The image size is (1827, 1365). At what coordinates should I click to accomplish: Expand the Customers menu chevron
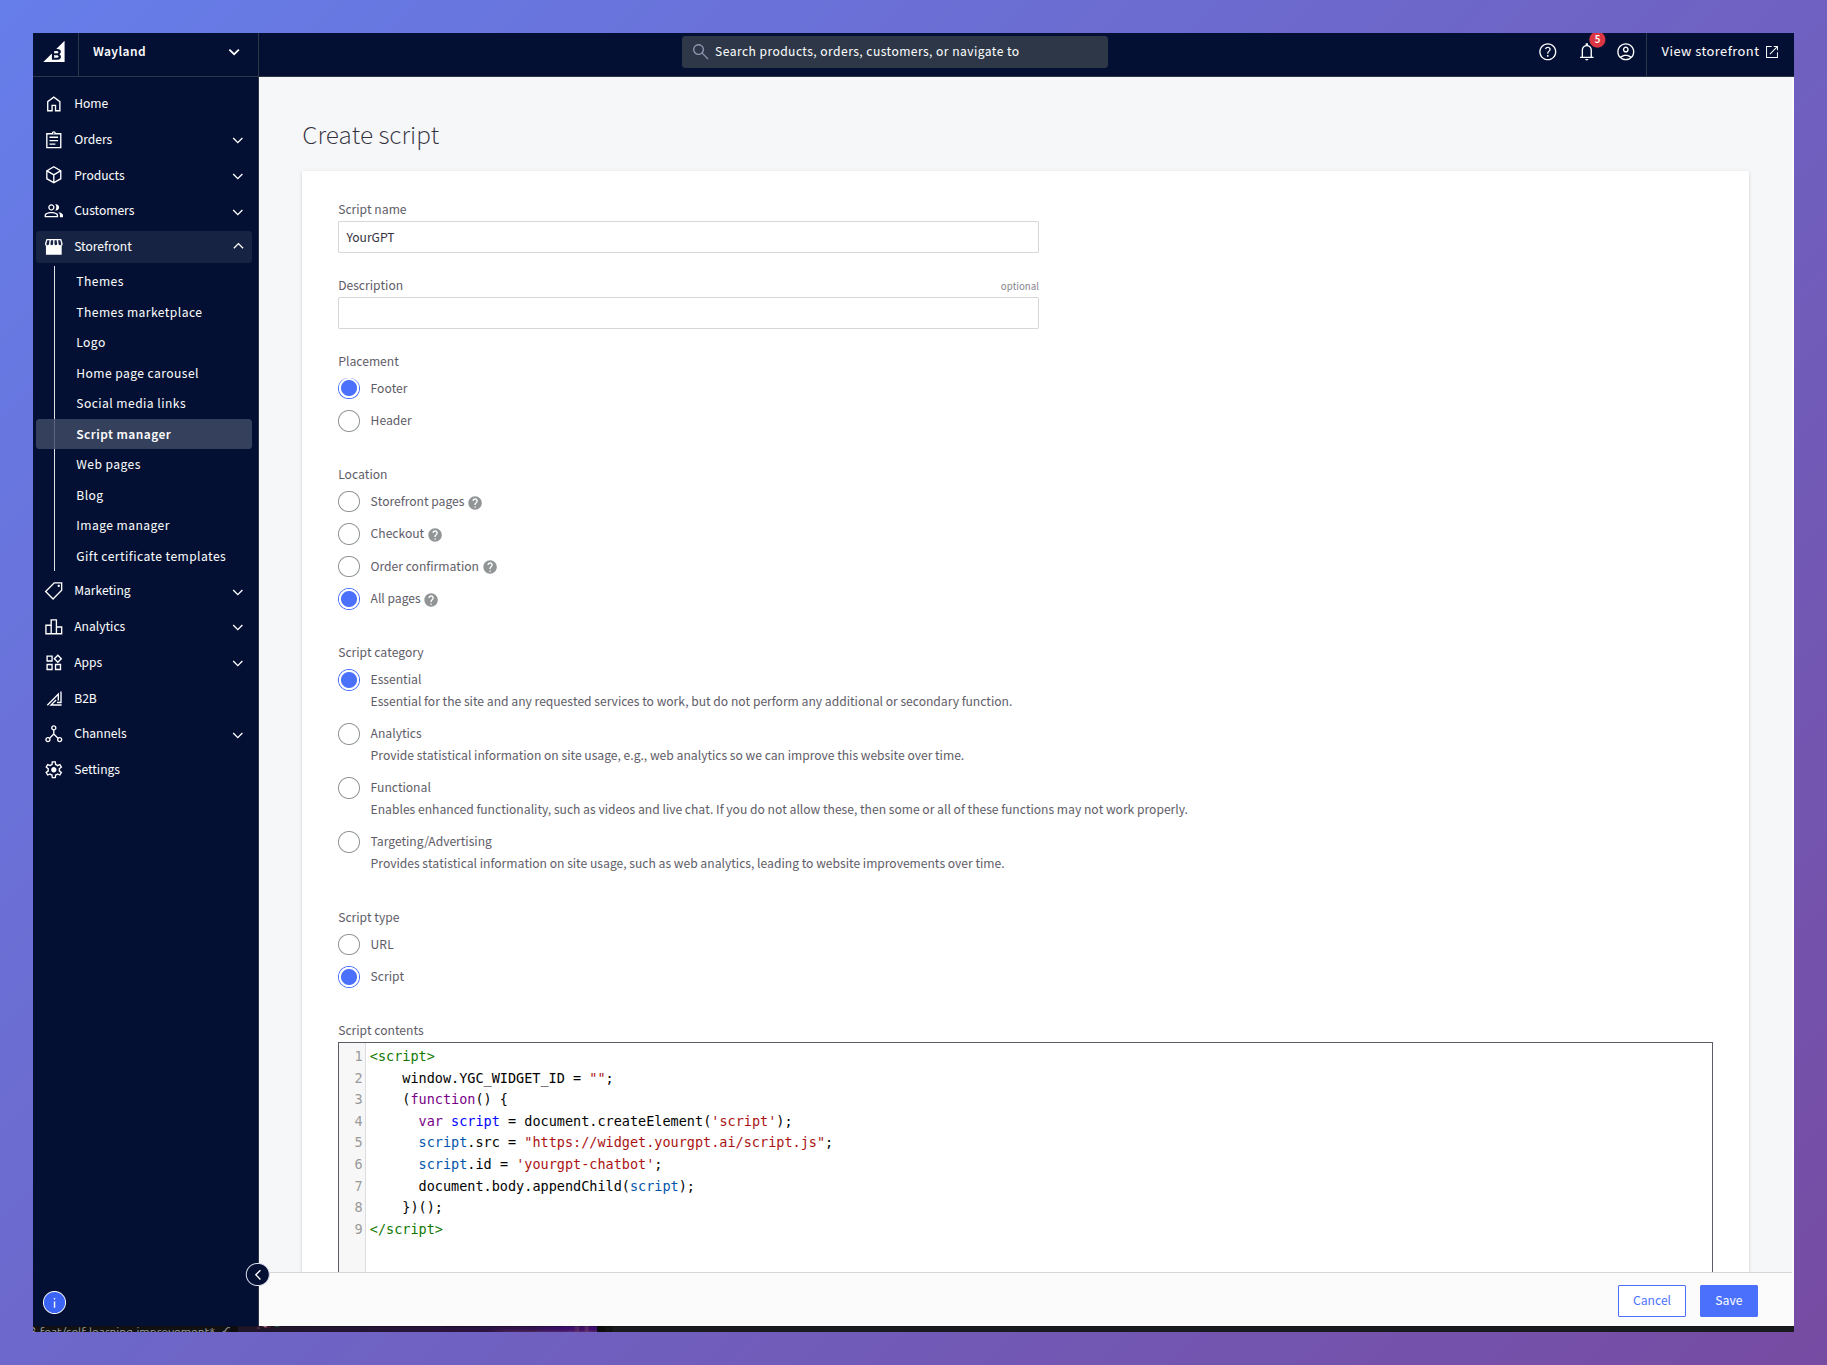tap(238, 212)
